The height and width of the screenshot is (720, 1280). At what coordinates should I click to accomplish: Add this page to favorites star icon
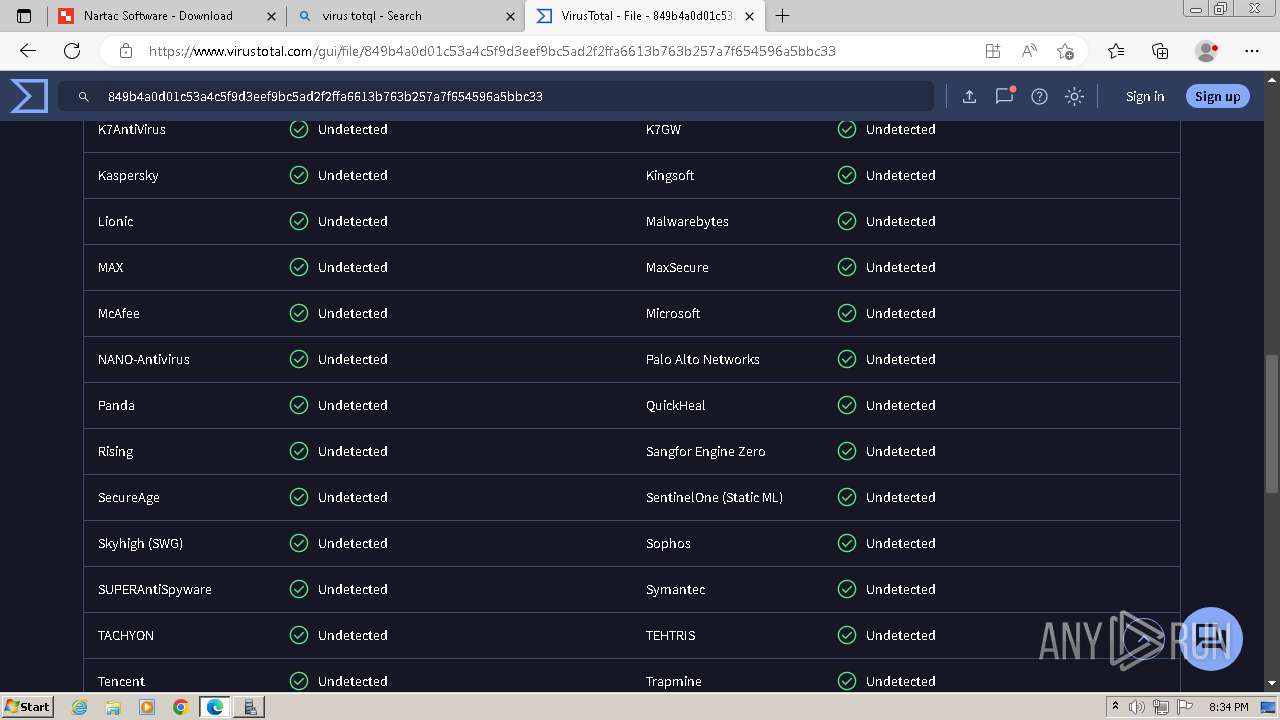pos(1065,51)
